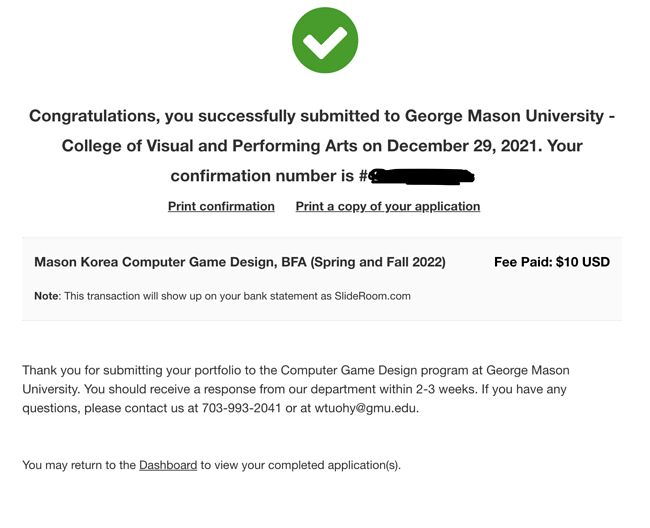The width and height of the screenshot is (650, 528).
Task: Open Print a copy of your application
Action: click(388, 206)
